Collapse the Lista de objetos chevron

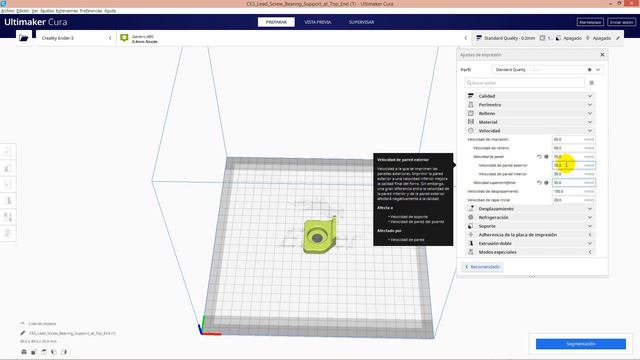22,323
